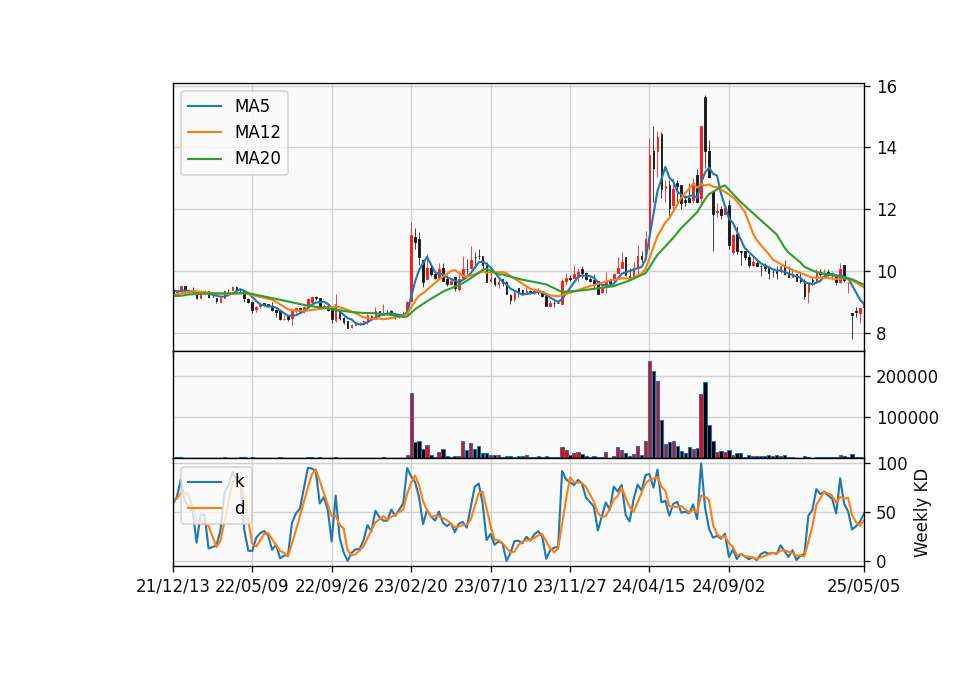
Task: Click the d legend label
Action: click(239, 508)
